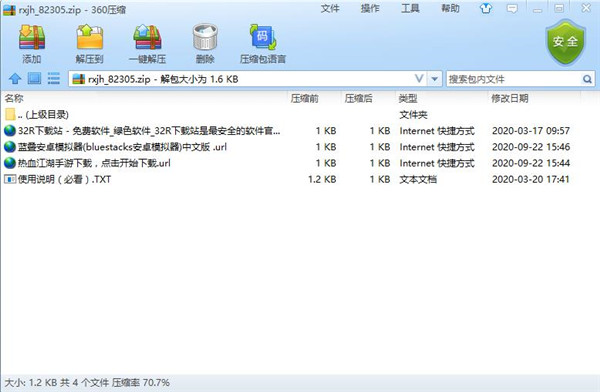Sort by the 压缩前 column header
The height and width of the screenshot is (392, 600).
click(x=304, y=98)
